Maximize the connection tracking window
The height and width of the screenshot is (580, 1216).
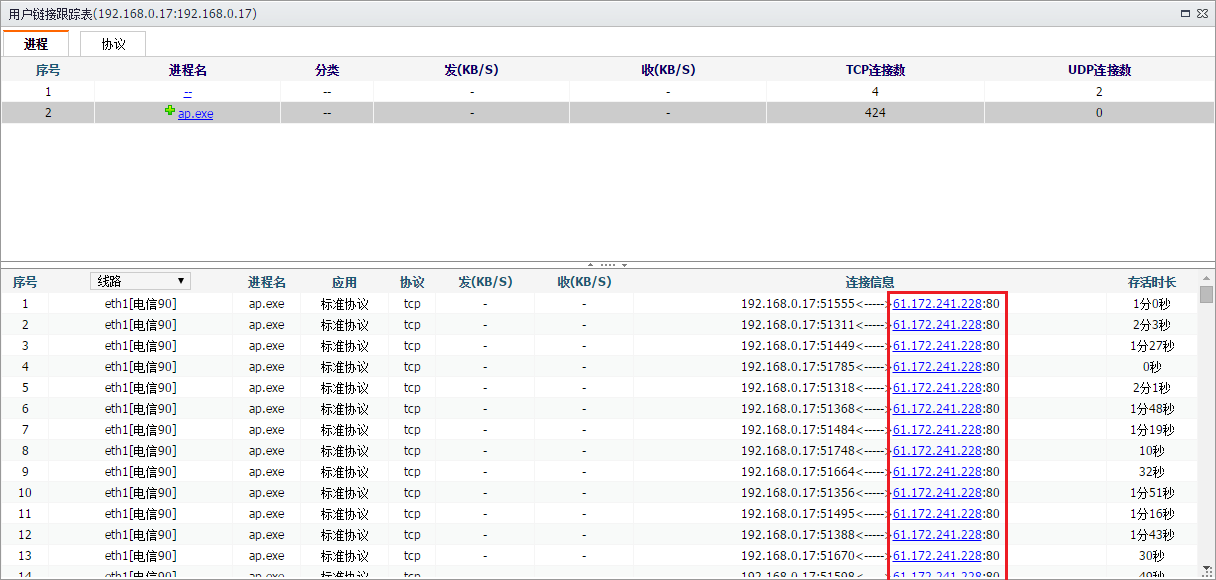coord(1185,13)
